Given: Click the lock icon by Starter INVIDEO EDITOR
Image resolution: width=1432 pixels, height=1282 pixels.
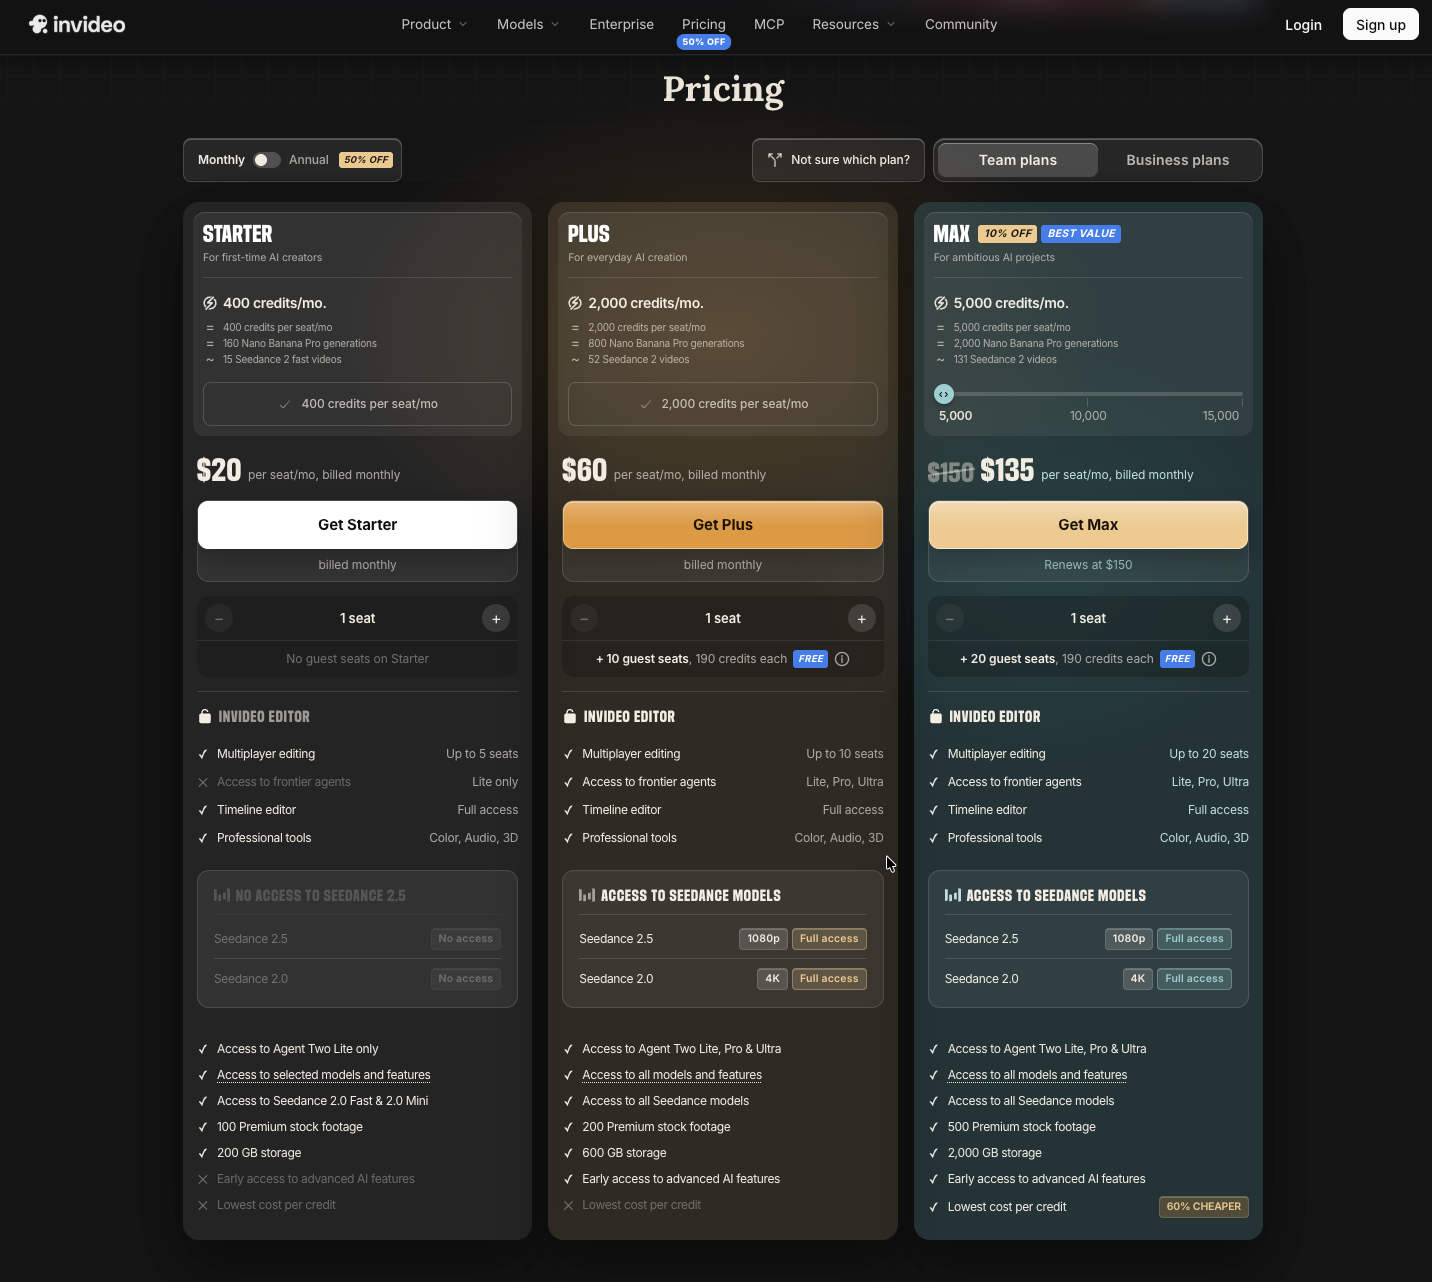Looking at the screenshot, I should point(205,716).
